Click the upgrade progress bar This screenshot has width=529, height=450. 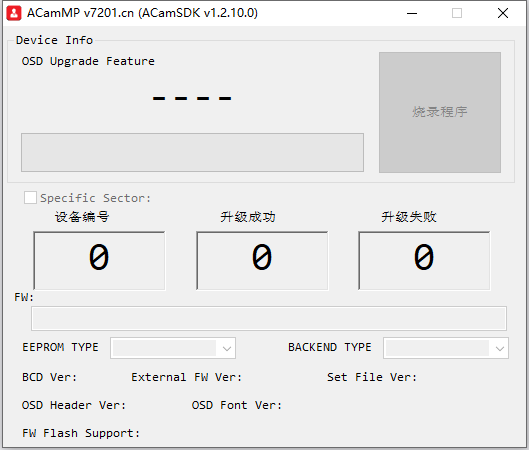tap(192, 152)
